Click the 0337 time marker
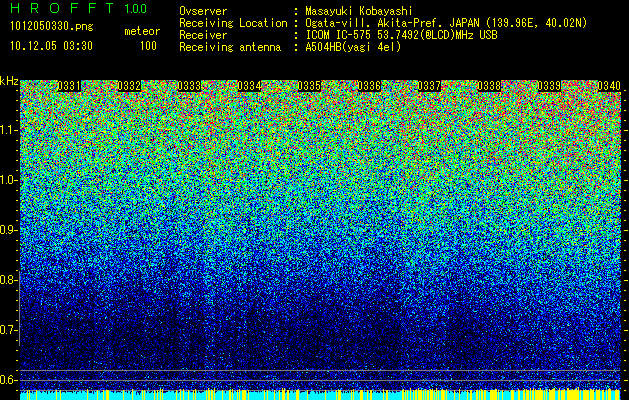Screen dimensions: 629x400 (x=429, y=86)
